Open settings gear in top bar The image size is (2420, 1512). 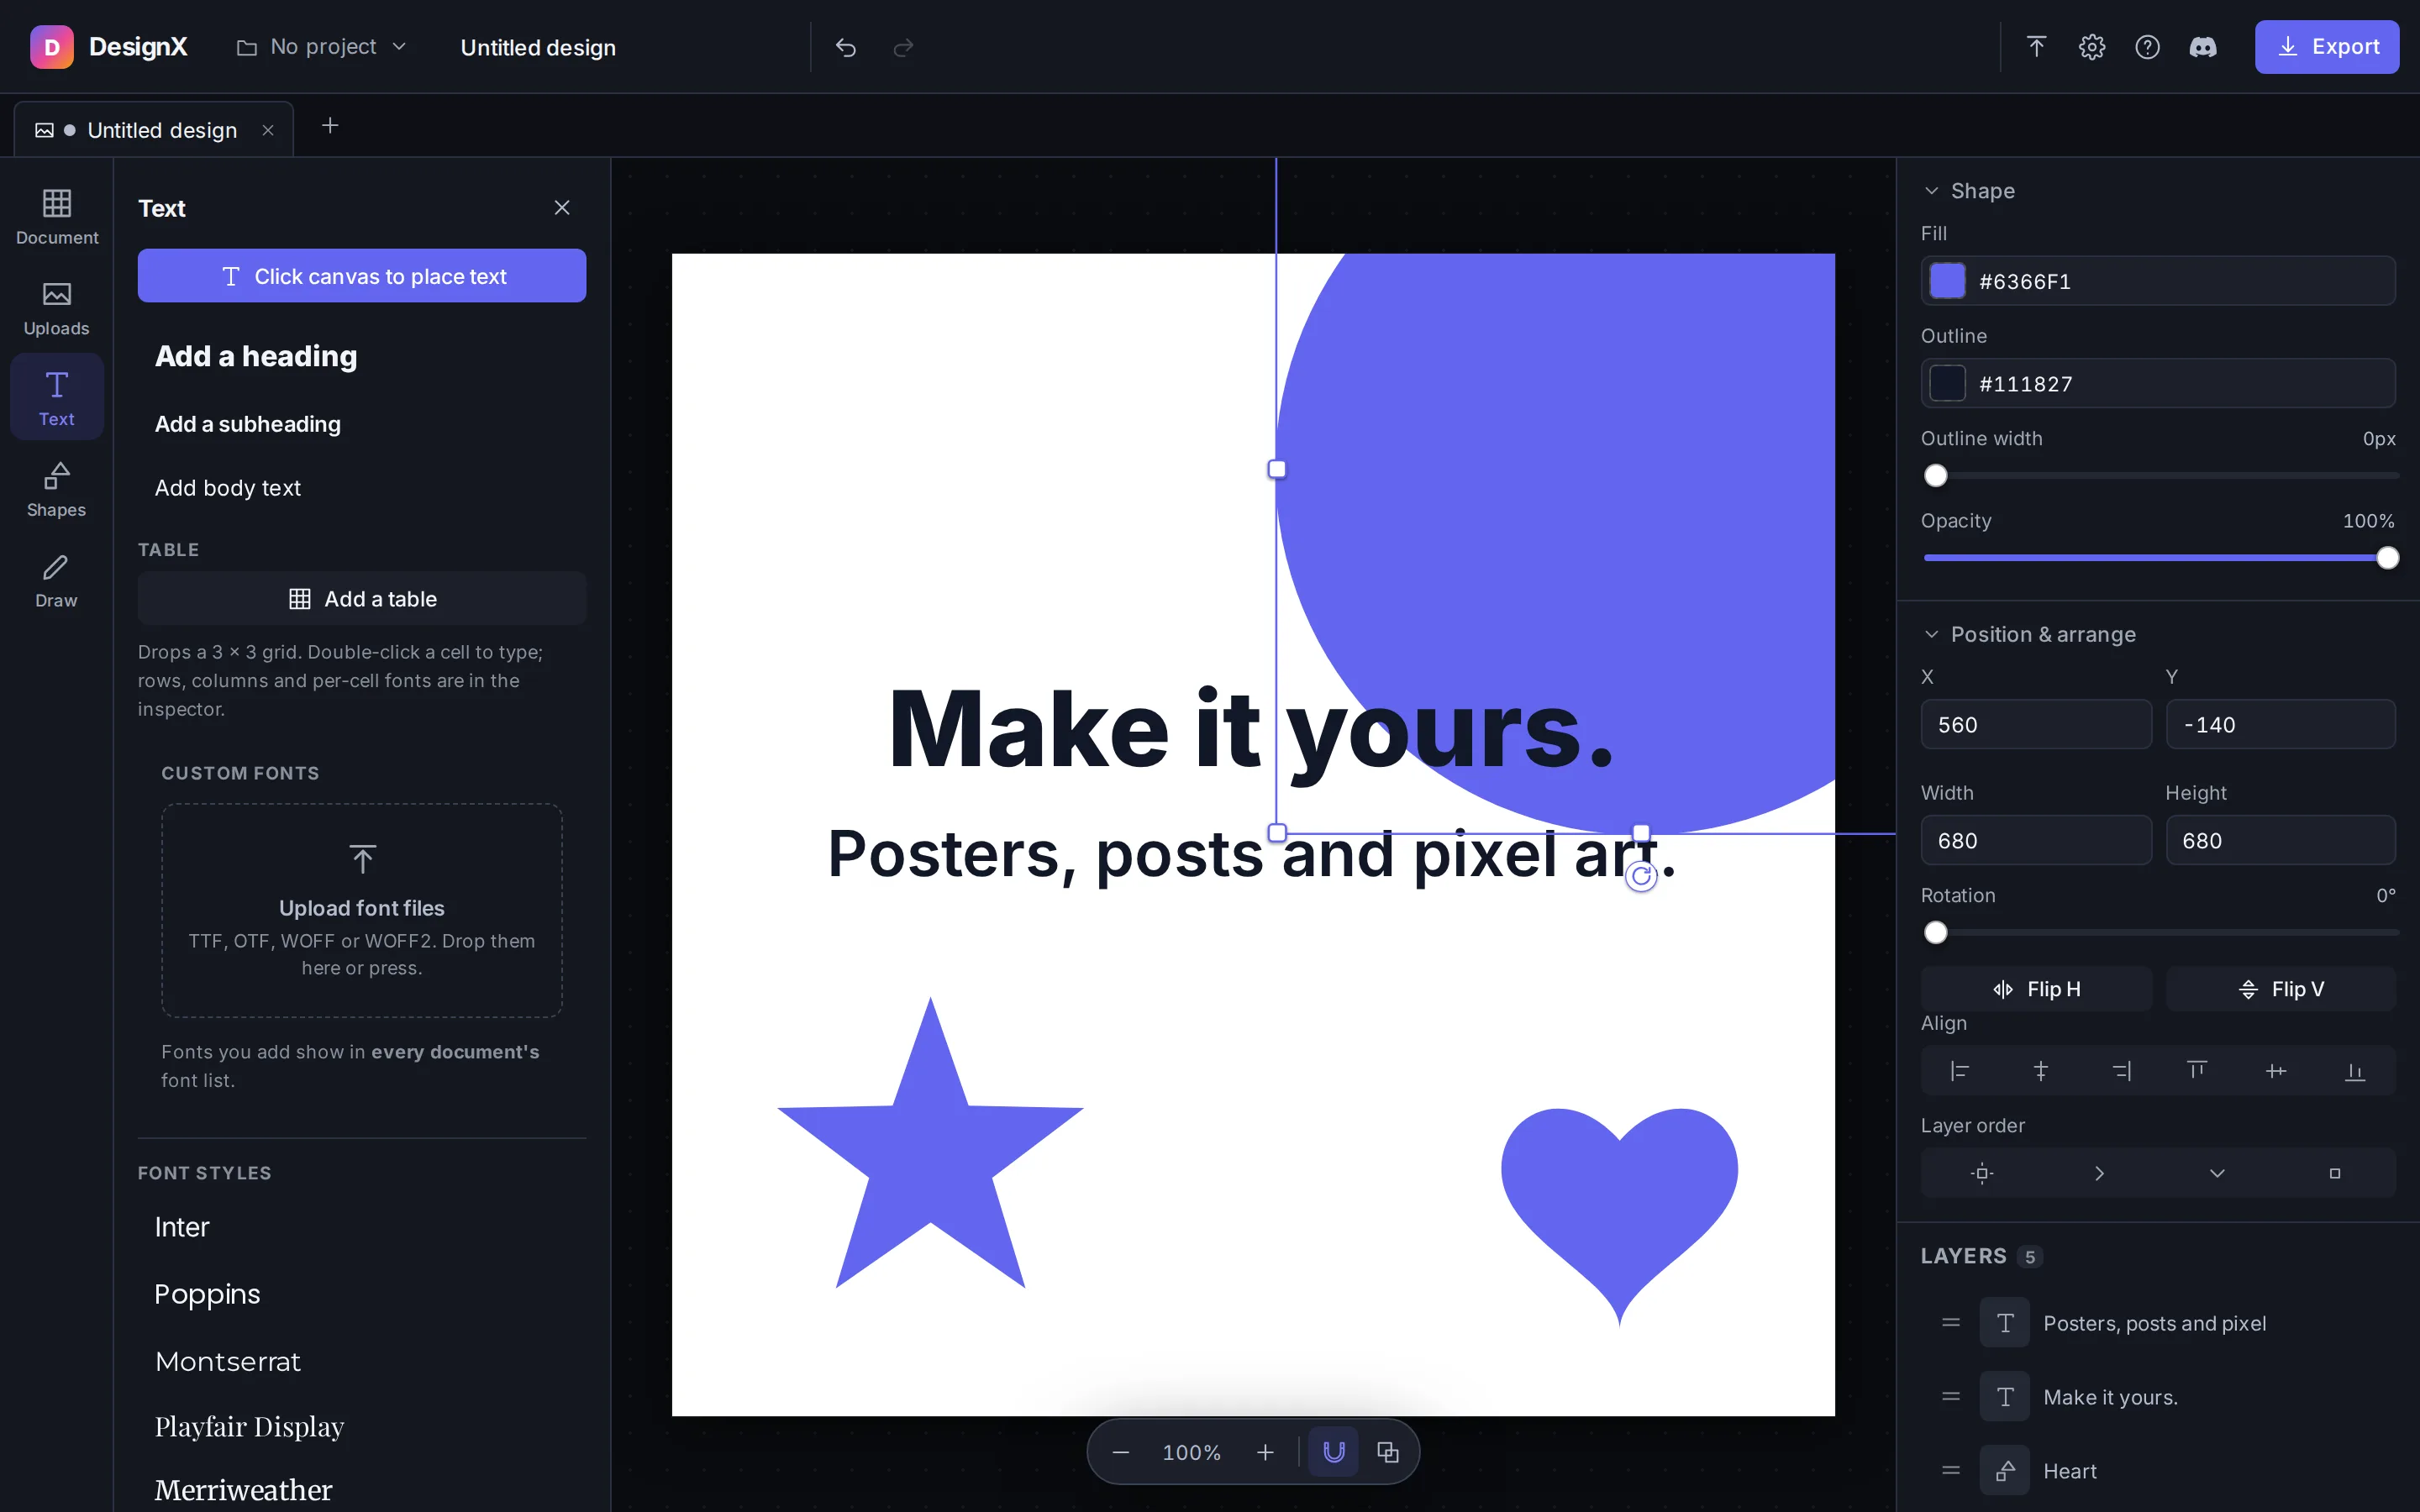click(2092, 47)
